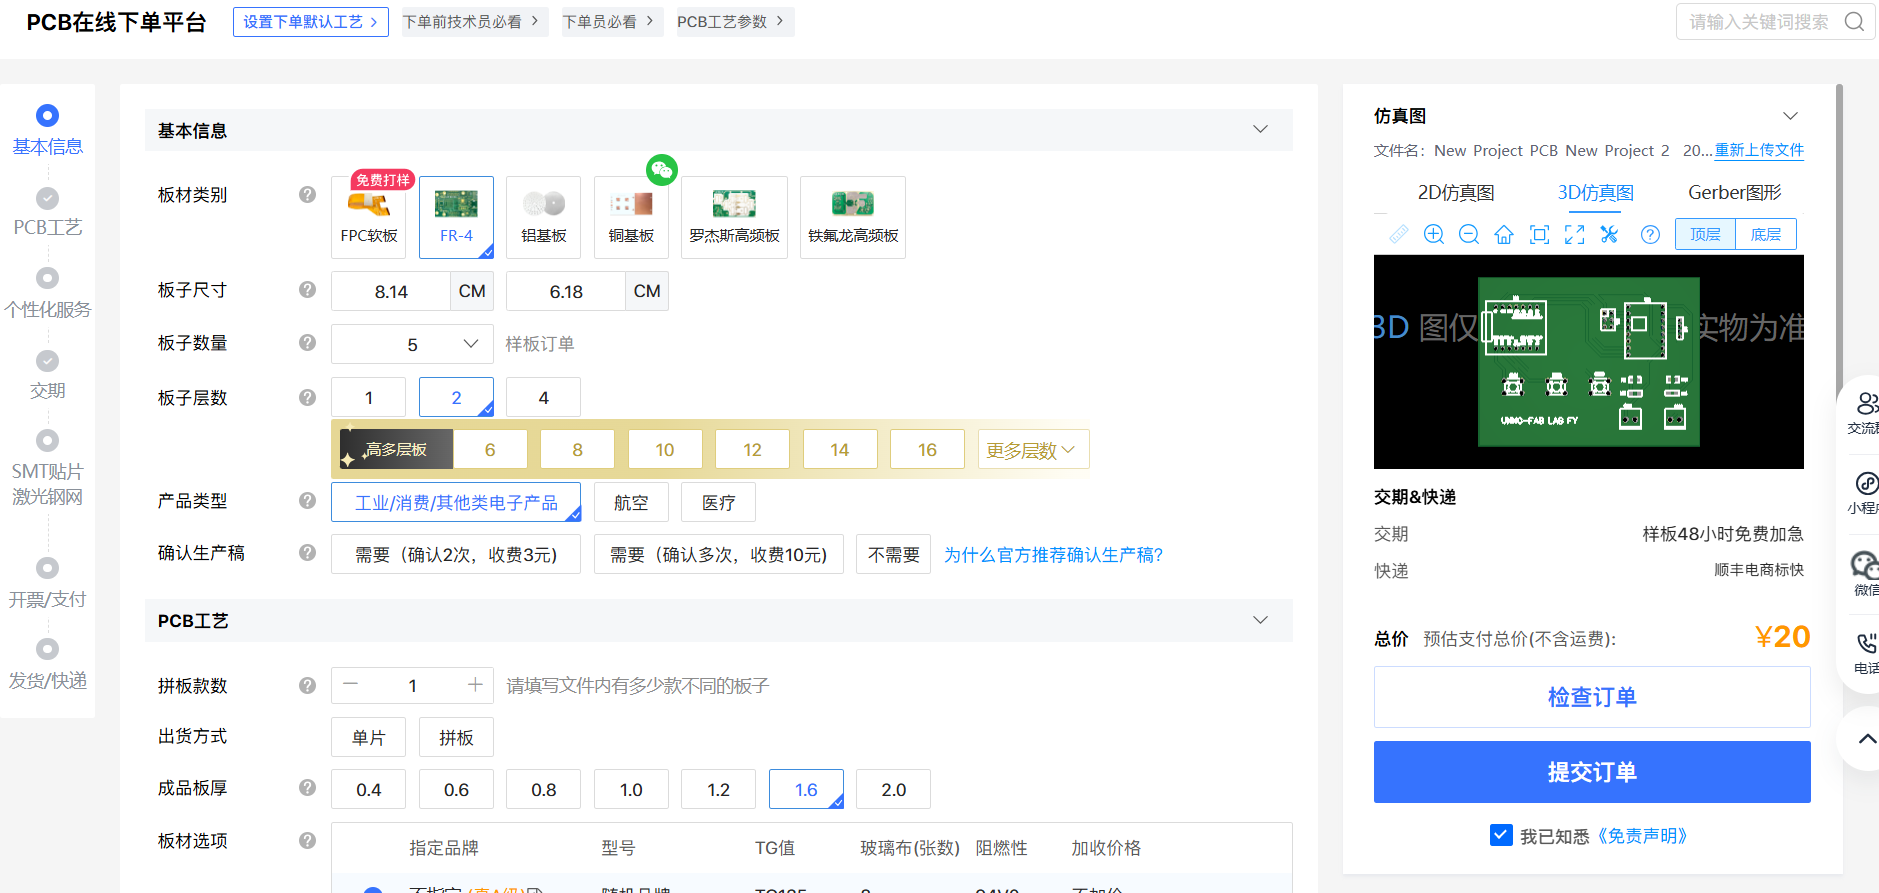Screen dimensions: 1879x893
Task: Open 设置下单默认工艺 menu
Action: 310,22
